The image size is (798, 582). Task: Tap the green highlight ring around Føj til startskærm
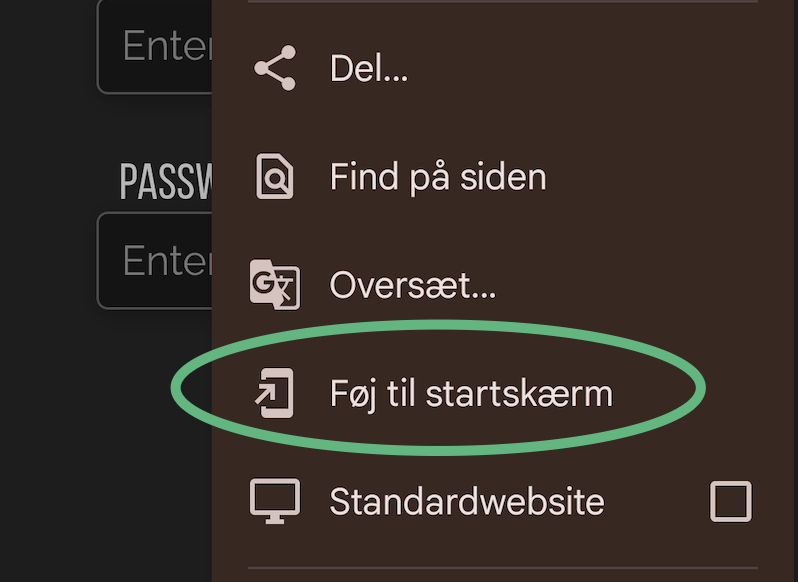[438, 326]
